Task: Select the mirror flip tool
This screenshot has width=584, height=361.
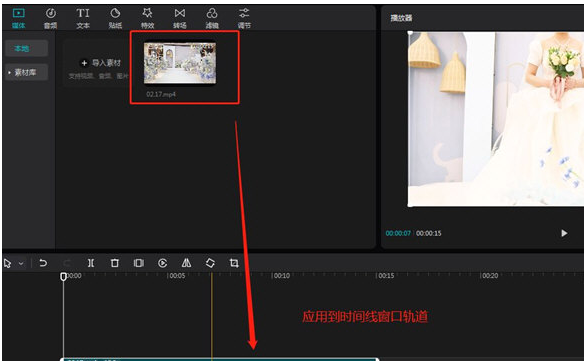Action: [x=186, y=263]
